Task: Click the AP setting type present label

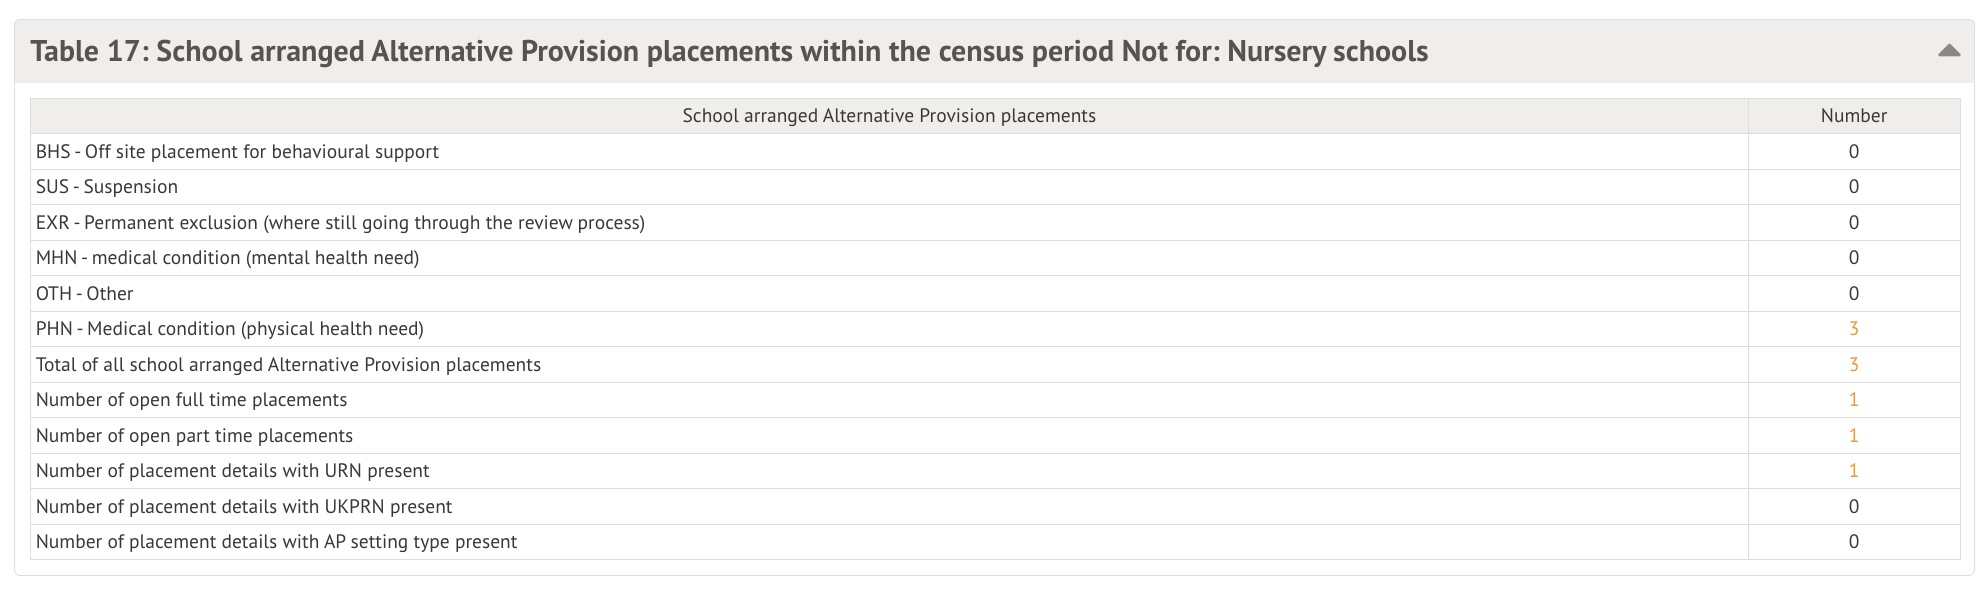Action: [276, 542]
